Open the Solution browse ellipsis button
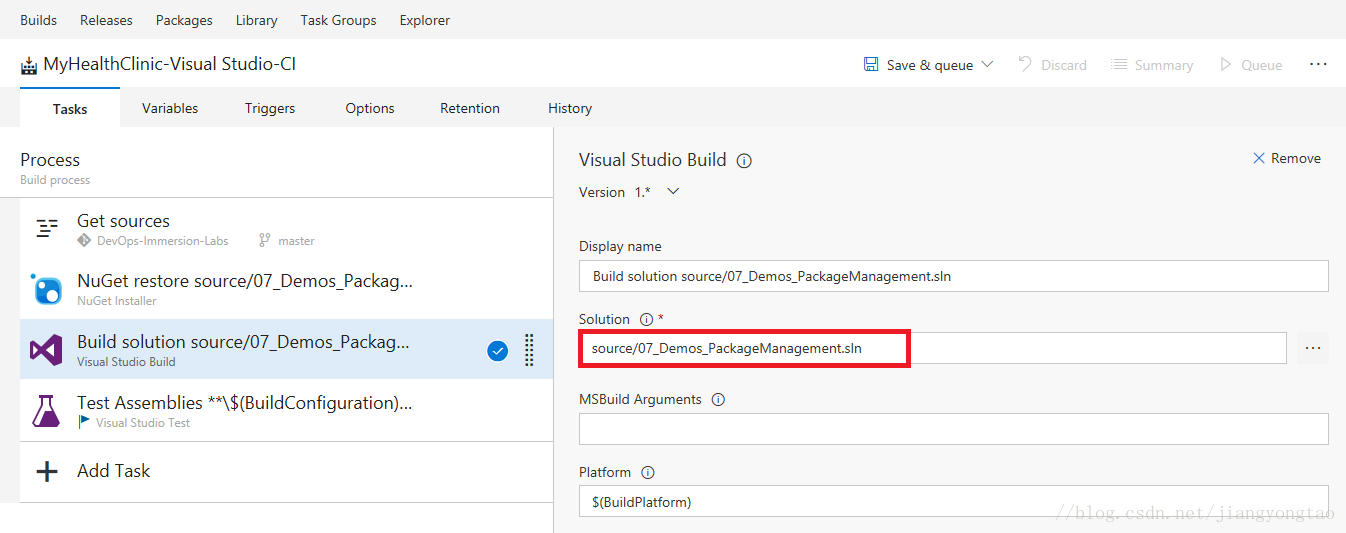1346x533 pixels. [x=1313, y=348]
